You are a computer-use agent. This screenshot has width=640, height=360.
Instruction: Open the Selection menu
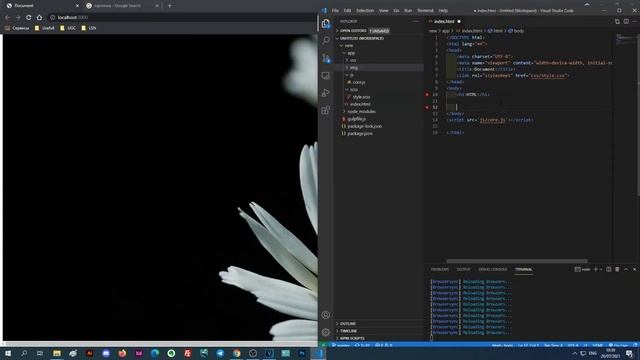pyautogui.click(x=365, y=11)
